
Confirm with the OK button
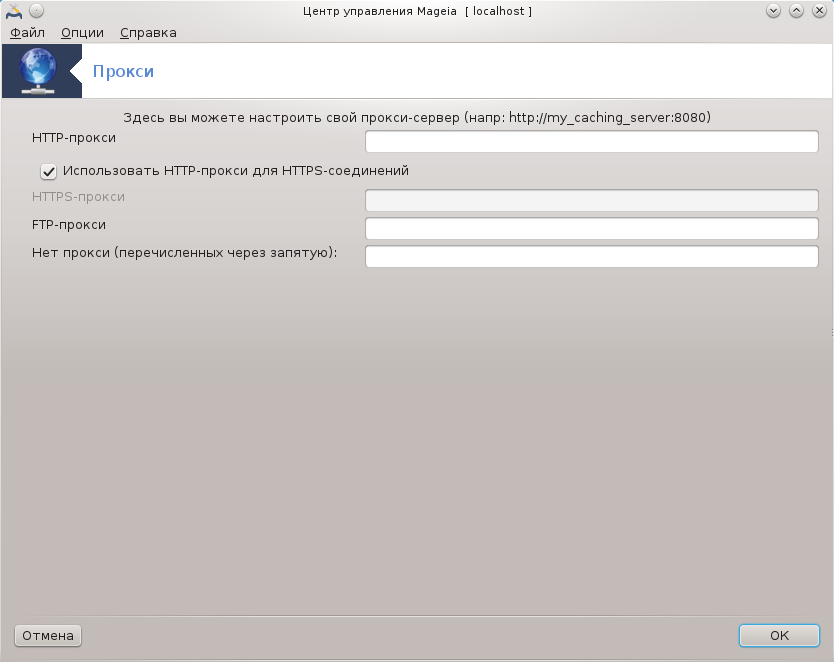tap(779, 635)
